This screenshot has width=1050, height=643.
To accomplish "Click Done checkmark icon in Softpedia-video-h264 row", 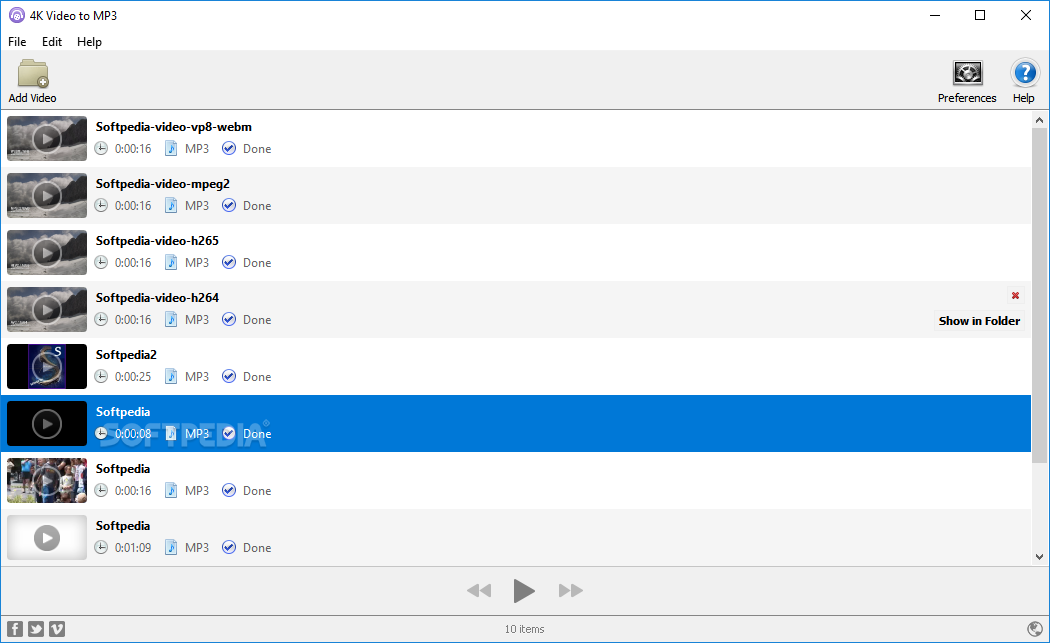I will click(229, 319).
